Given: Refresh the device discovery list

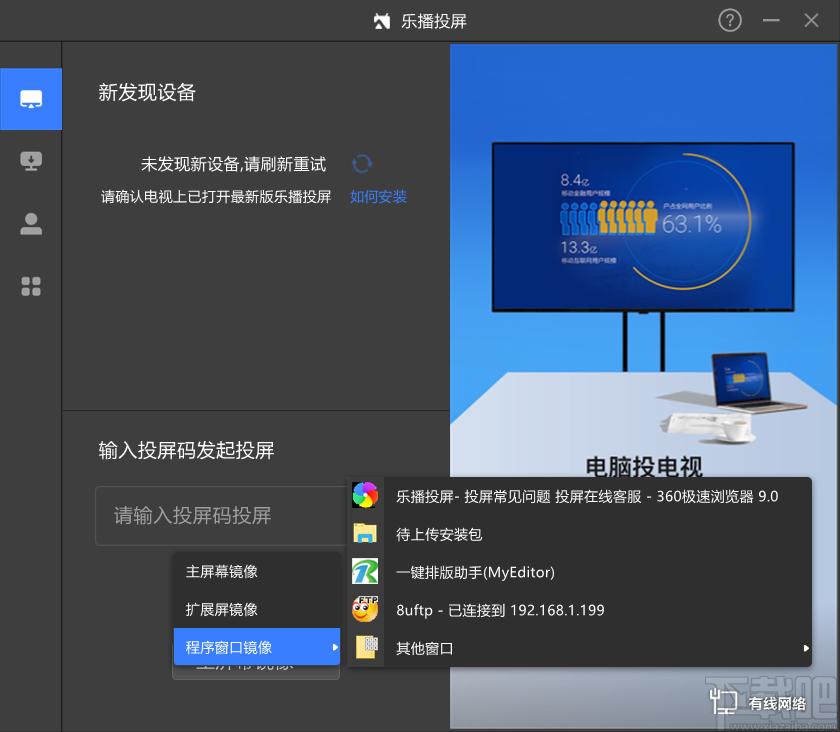Looking at the screenshot, I should (362, 163).
